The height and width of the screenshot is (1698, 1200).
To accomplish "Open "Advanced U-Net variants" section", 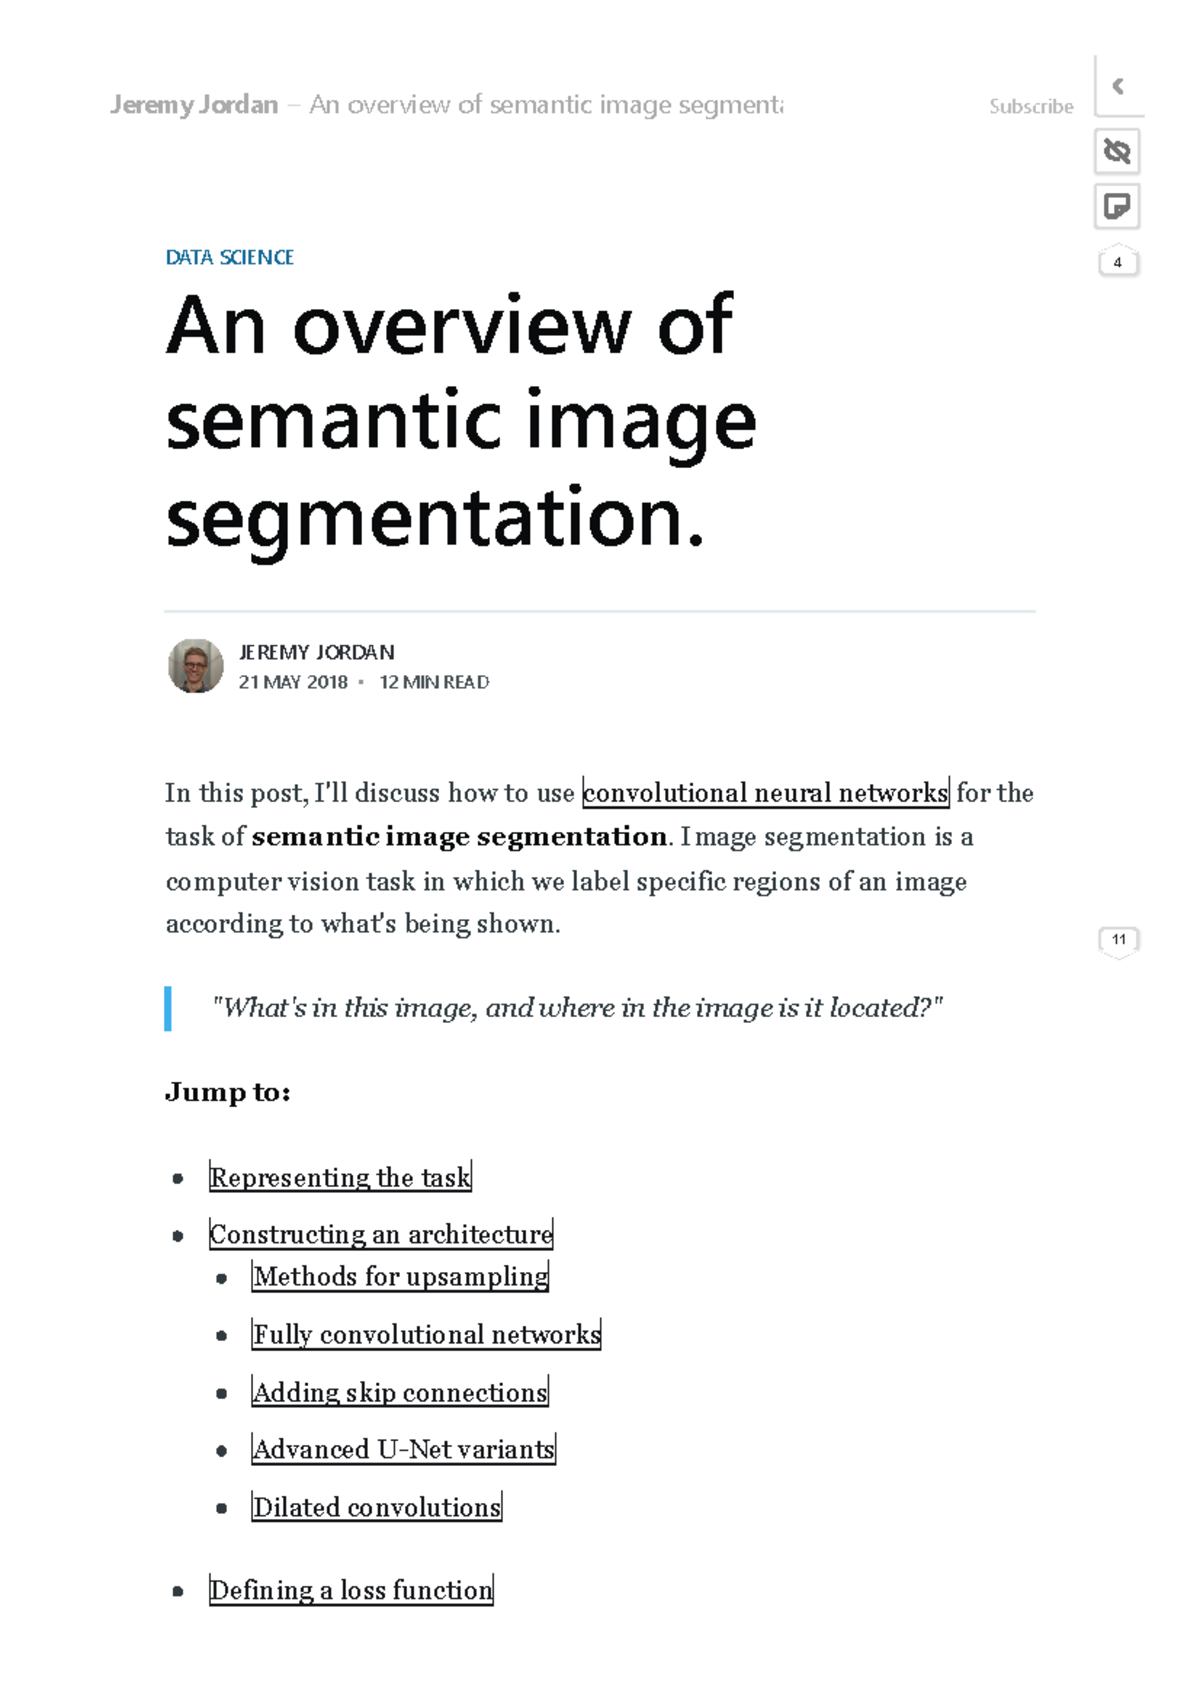I will click(403, 1449).
